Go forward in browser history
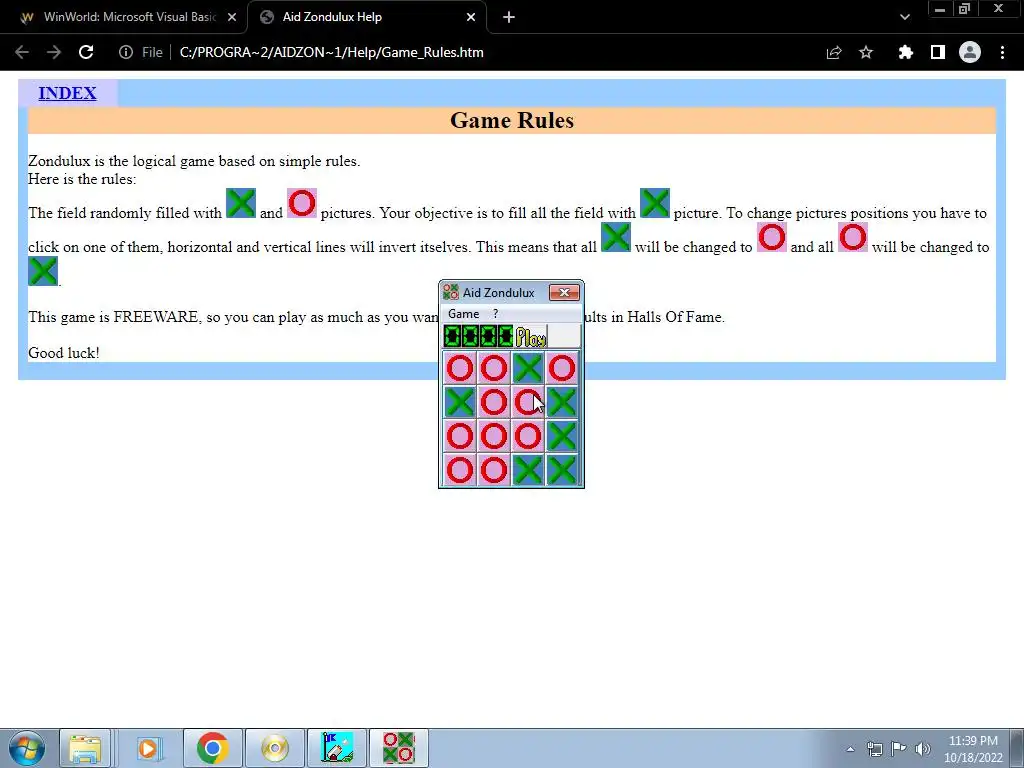This screenshot has height=768, width=1024. 54,52
